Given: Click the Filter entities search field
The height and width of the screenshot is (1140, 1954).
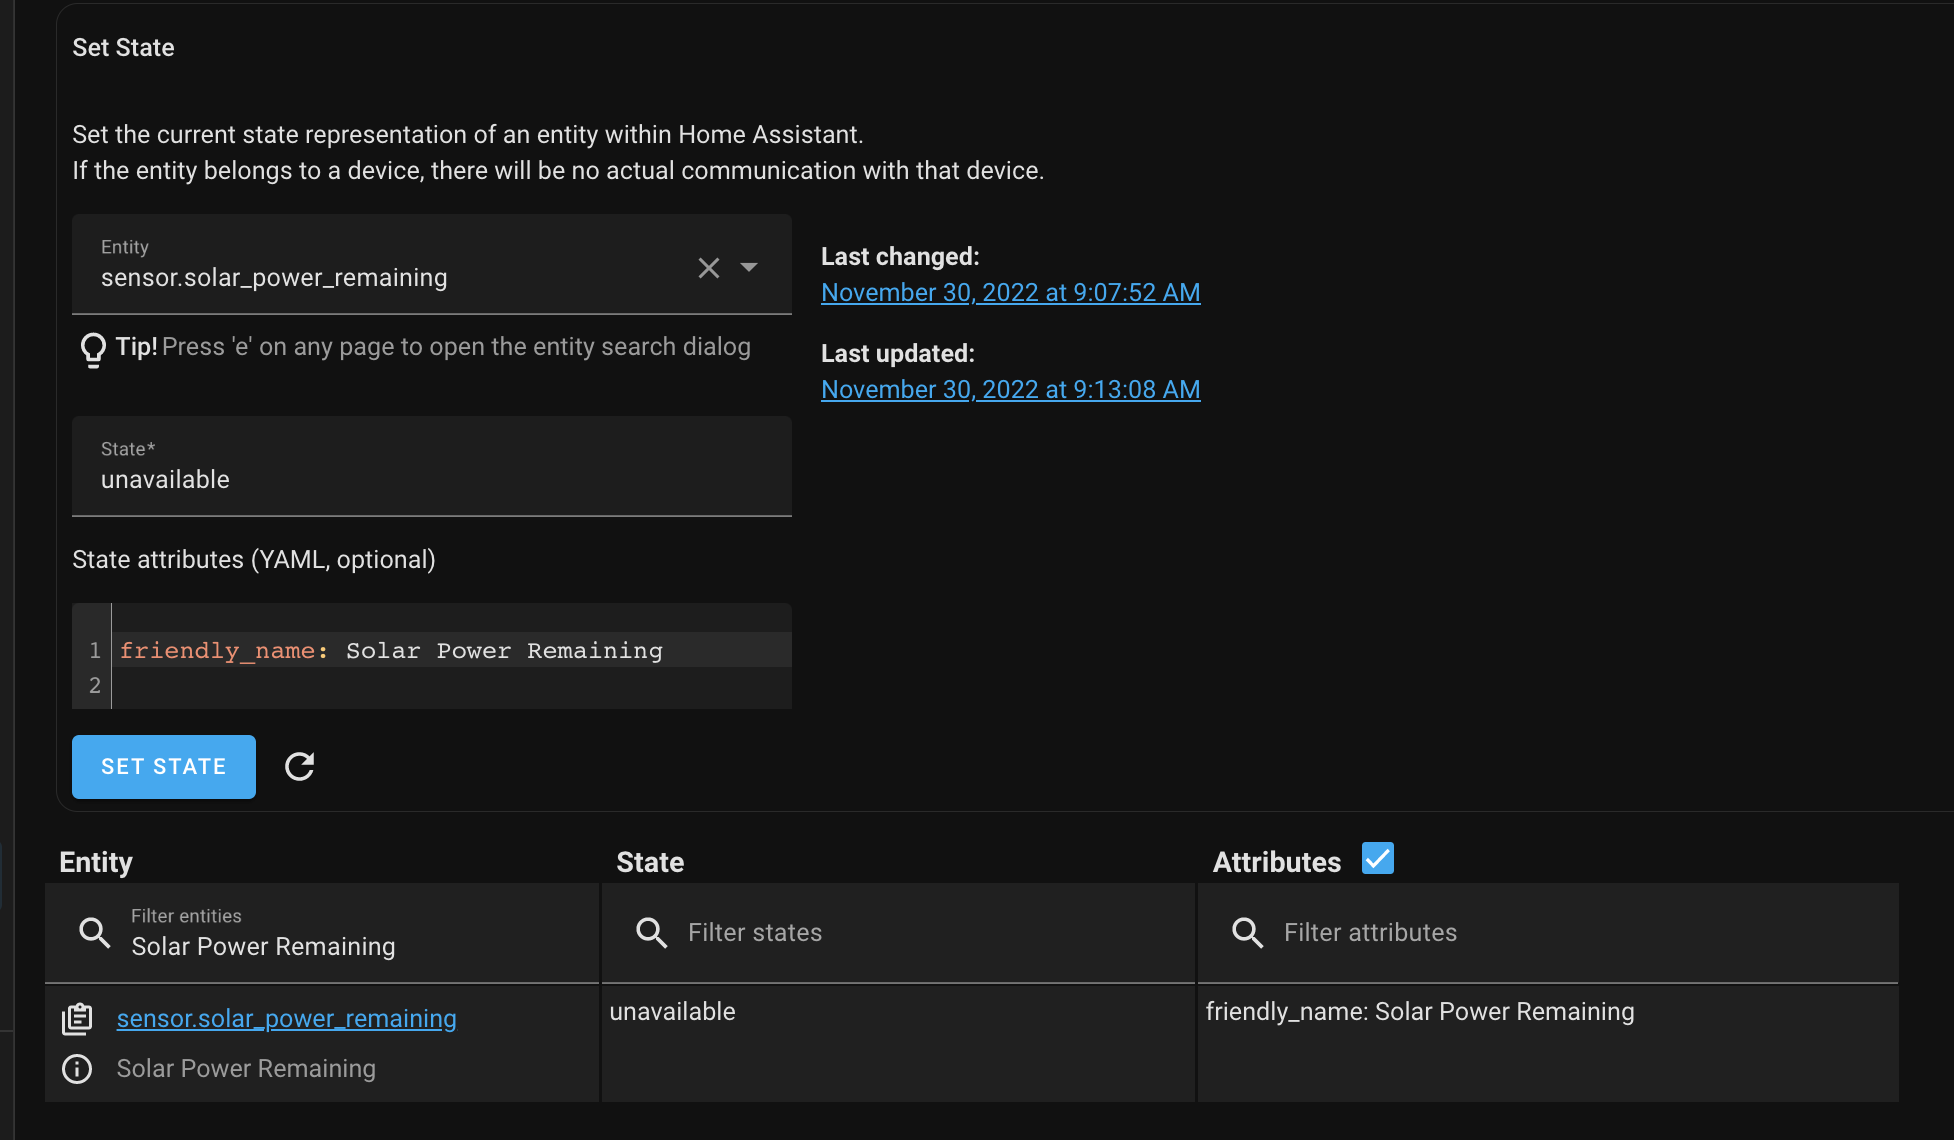Looking at the screenshot, I should (x=322, y=932).
